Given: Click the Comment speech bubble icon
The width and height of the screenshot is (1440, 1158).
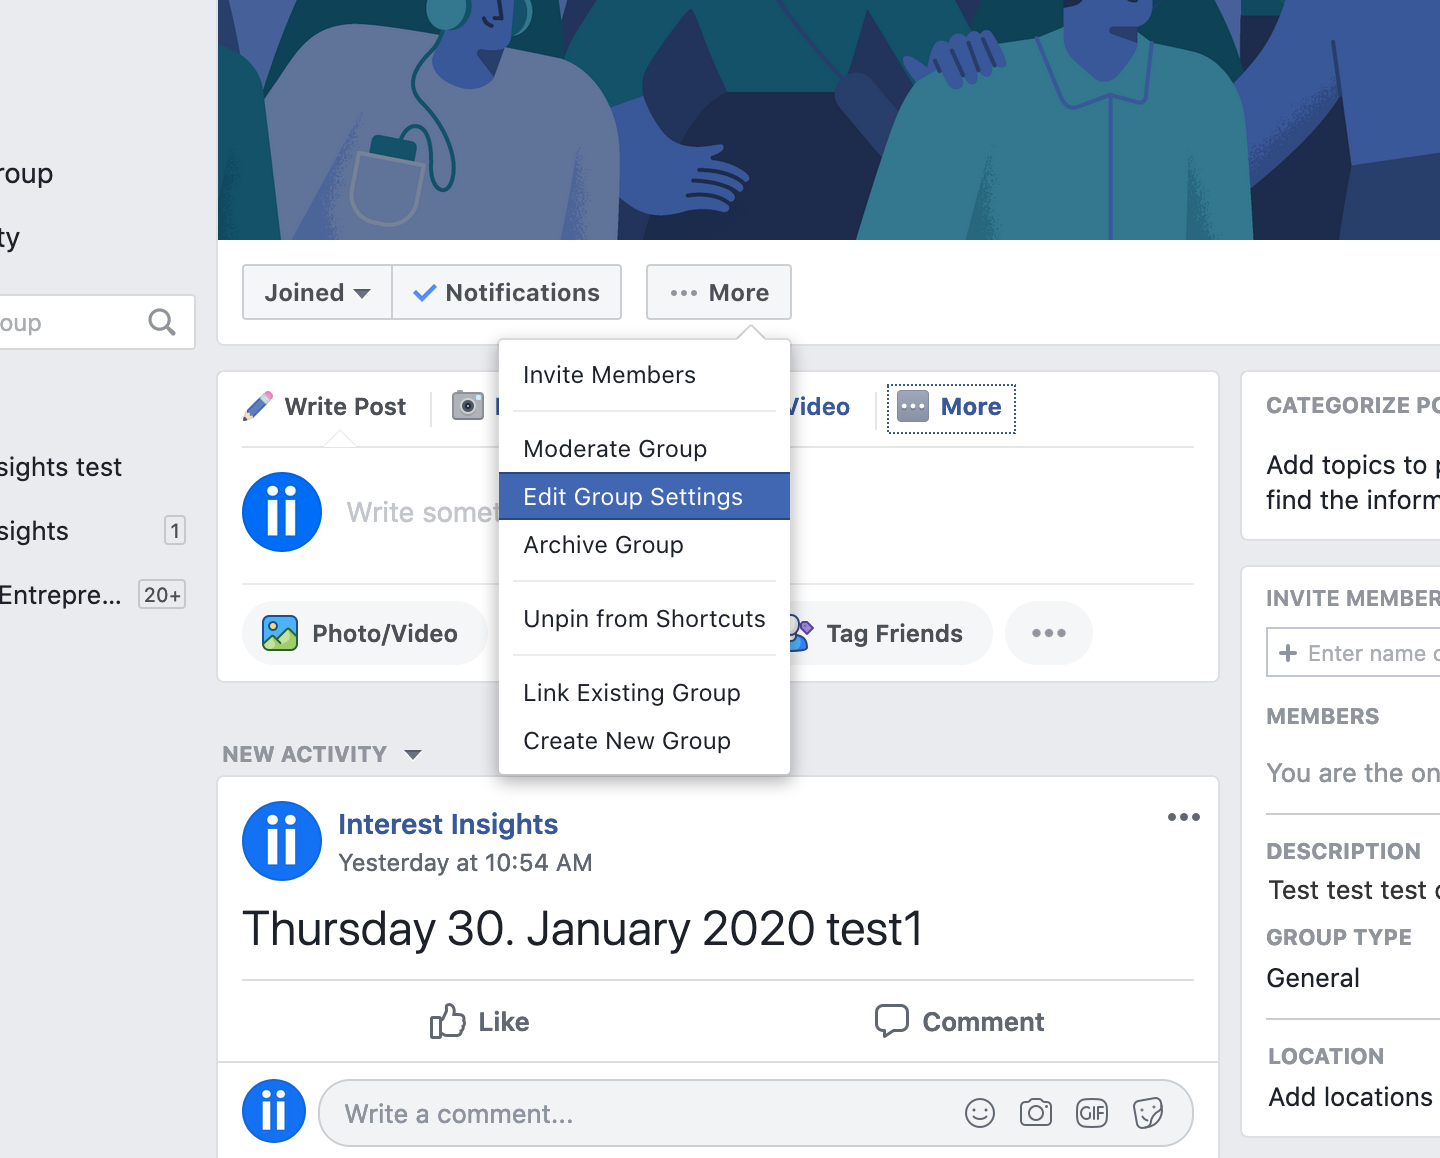Looking at the screenshot, I should click(891, 1021).
